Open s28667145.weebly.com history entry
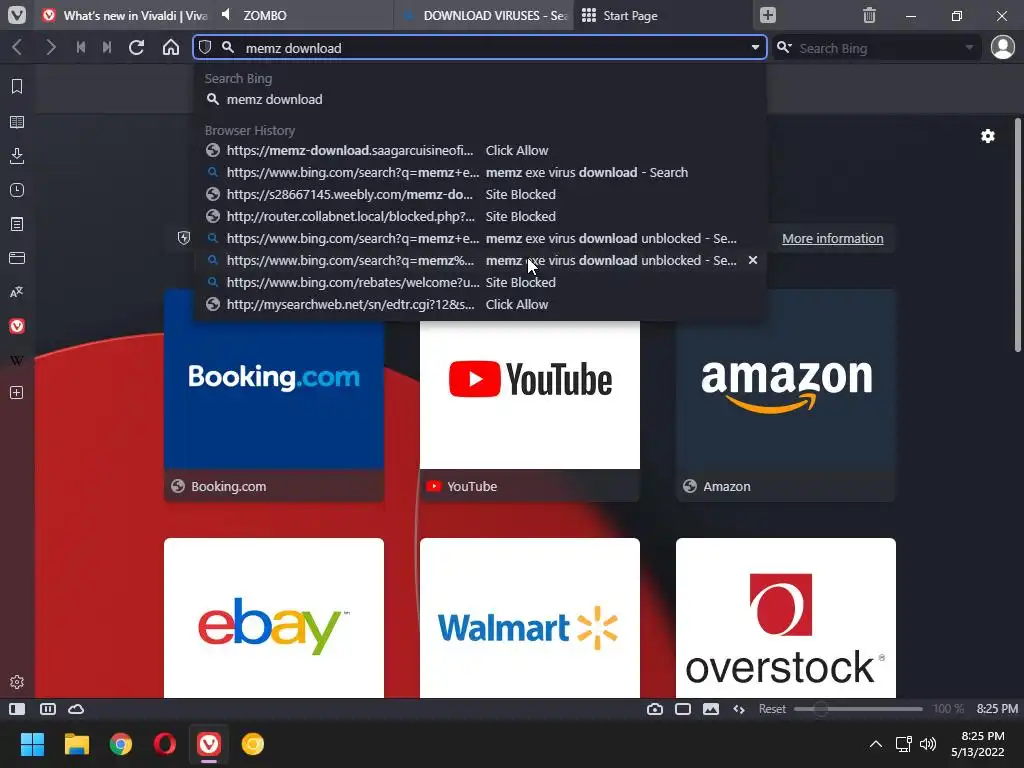Image resolution: width=1024 pixels, height=768 pixels. point(480,194)
